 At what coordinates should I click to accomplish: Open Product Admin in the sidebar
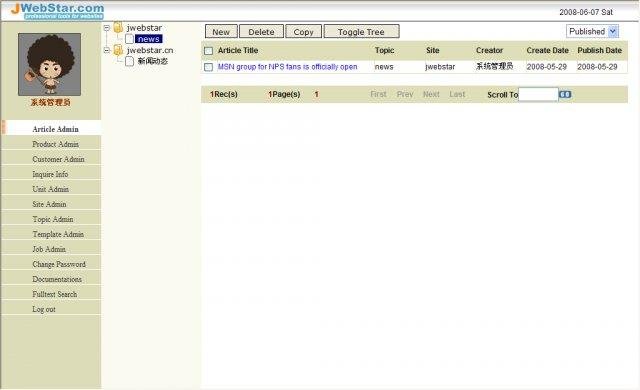[56, 144]
